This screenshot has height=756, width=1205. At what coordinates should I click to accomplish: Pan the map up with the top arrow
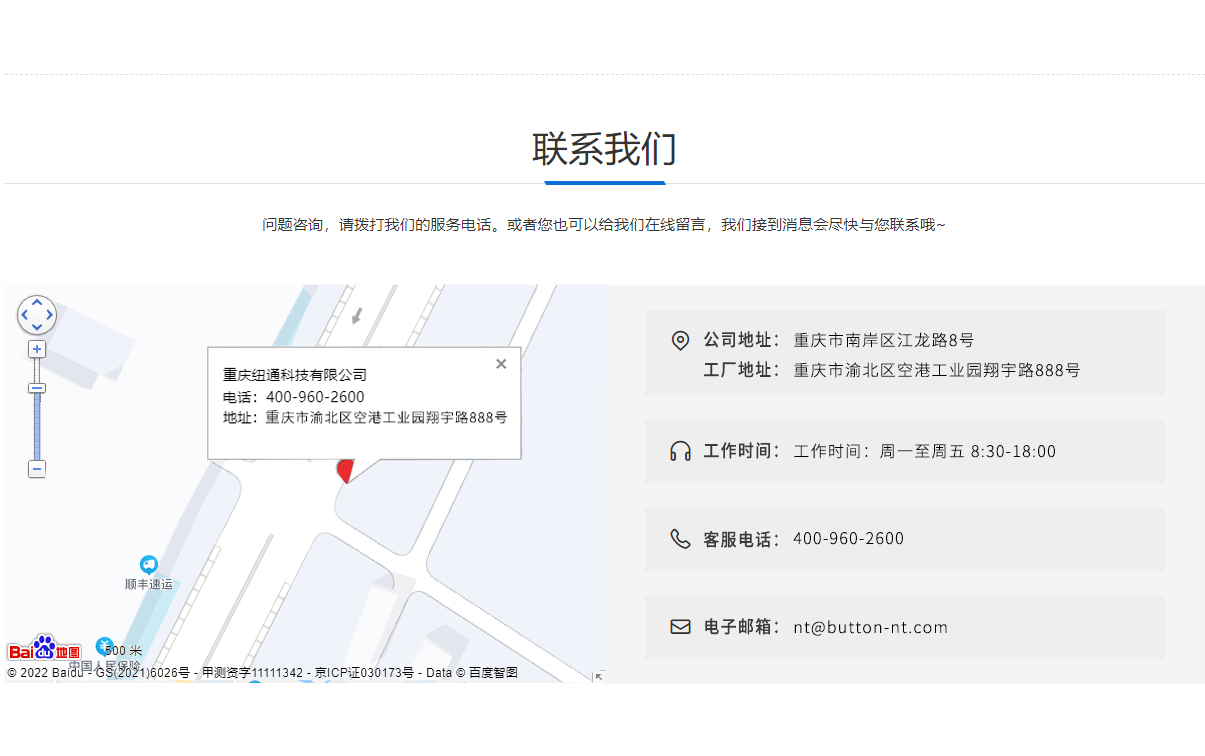click(37, 303)
